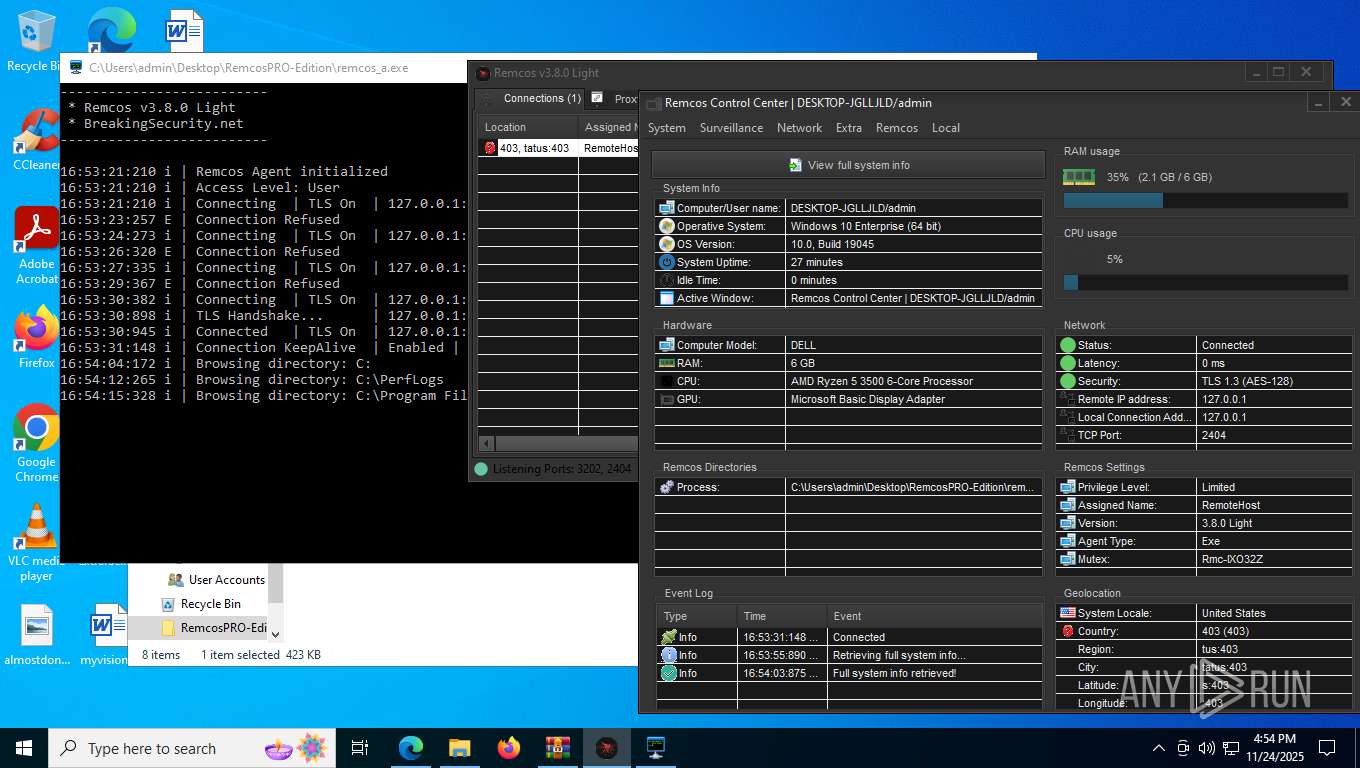Select 'AMD Ryzen 5 3500 6-Core Processor' value
The image size is (1360, 768).
[x=881, y=381]
